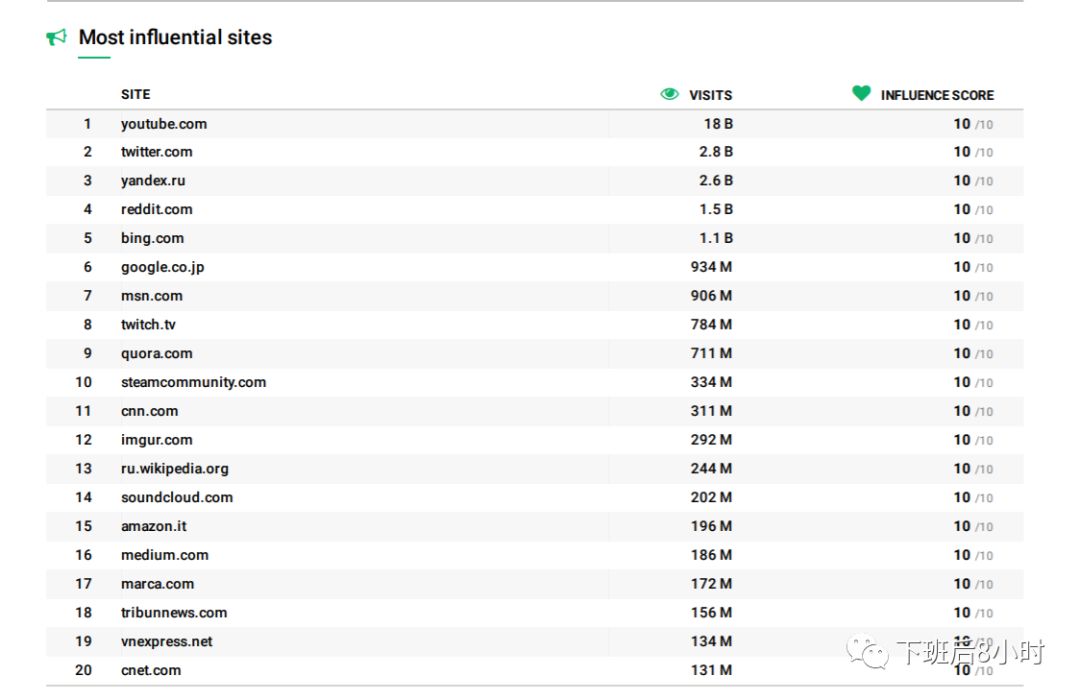Select the "2.6 B" visits cell
1080x700 pixels.
tap(716, 181)
